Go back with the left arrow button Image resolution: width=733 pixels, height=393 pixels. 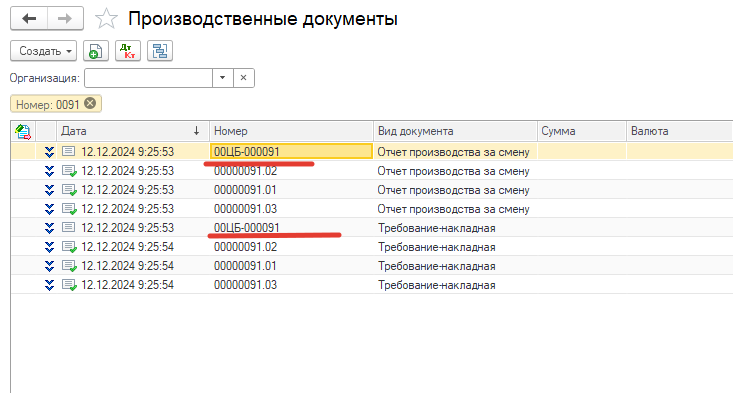(29, 19)
